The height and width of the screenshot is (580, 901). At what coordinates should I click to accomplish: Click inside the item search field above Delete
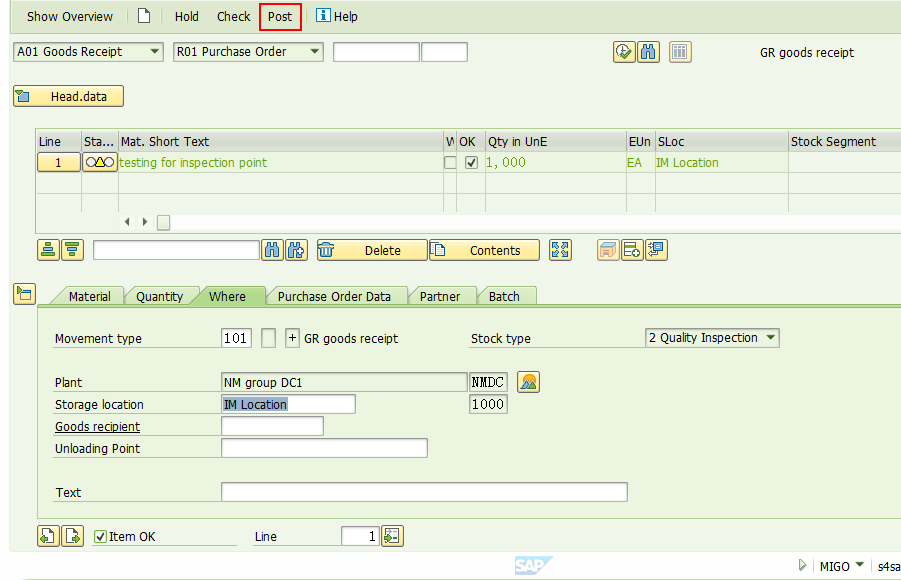(175, 249)
